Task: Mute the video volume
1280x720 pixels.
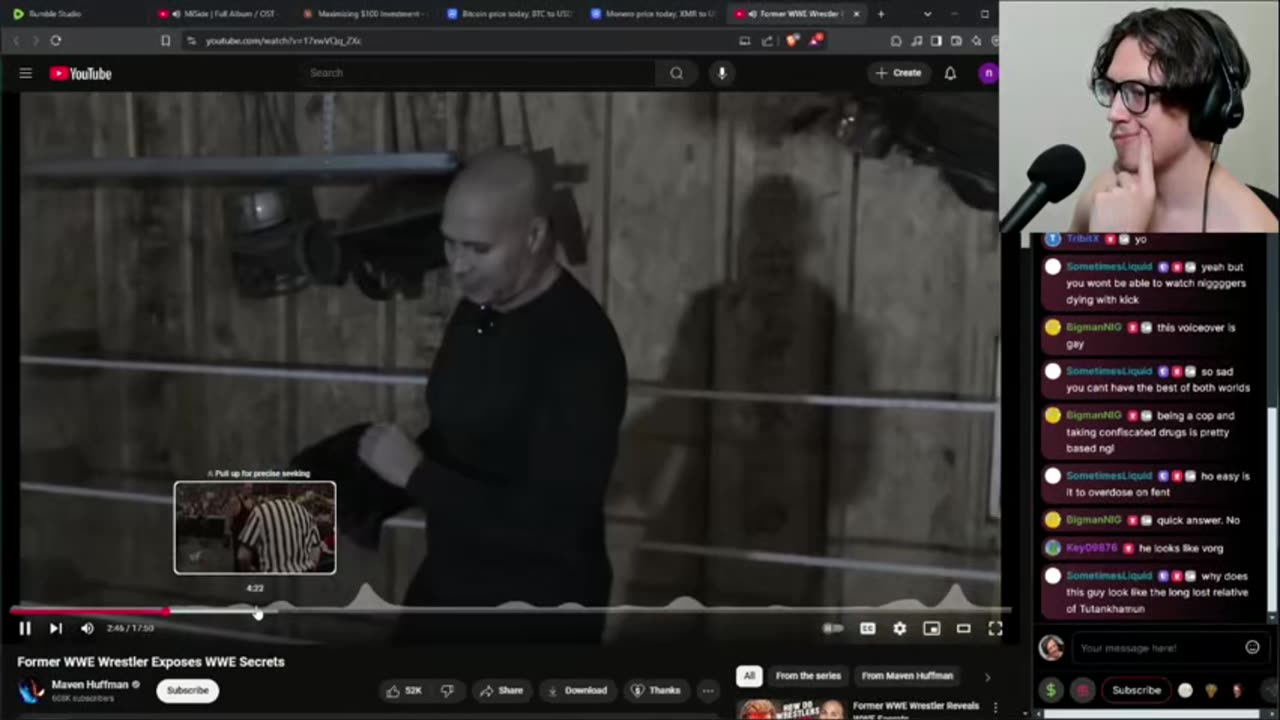Action: (x=87, y=628)
